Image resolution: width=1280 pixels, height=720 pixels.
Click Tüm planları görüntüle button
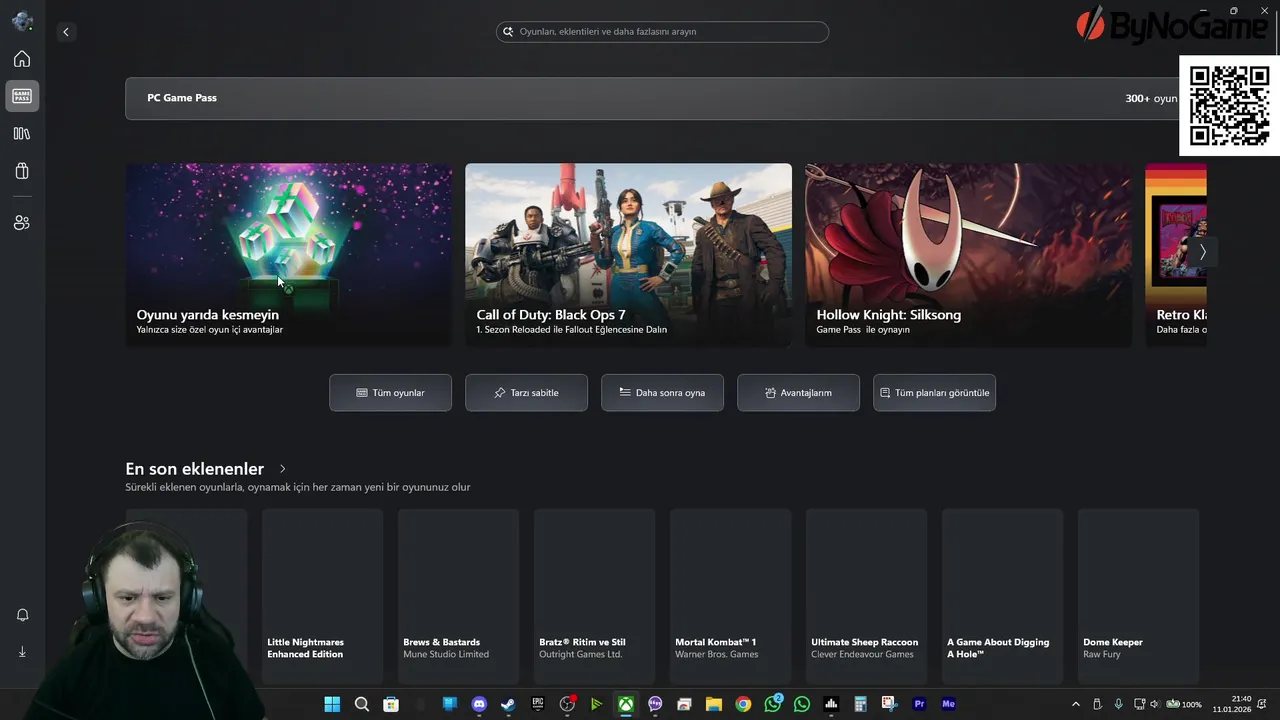[x=934, y=393]
